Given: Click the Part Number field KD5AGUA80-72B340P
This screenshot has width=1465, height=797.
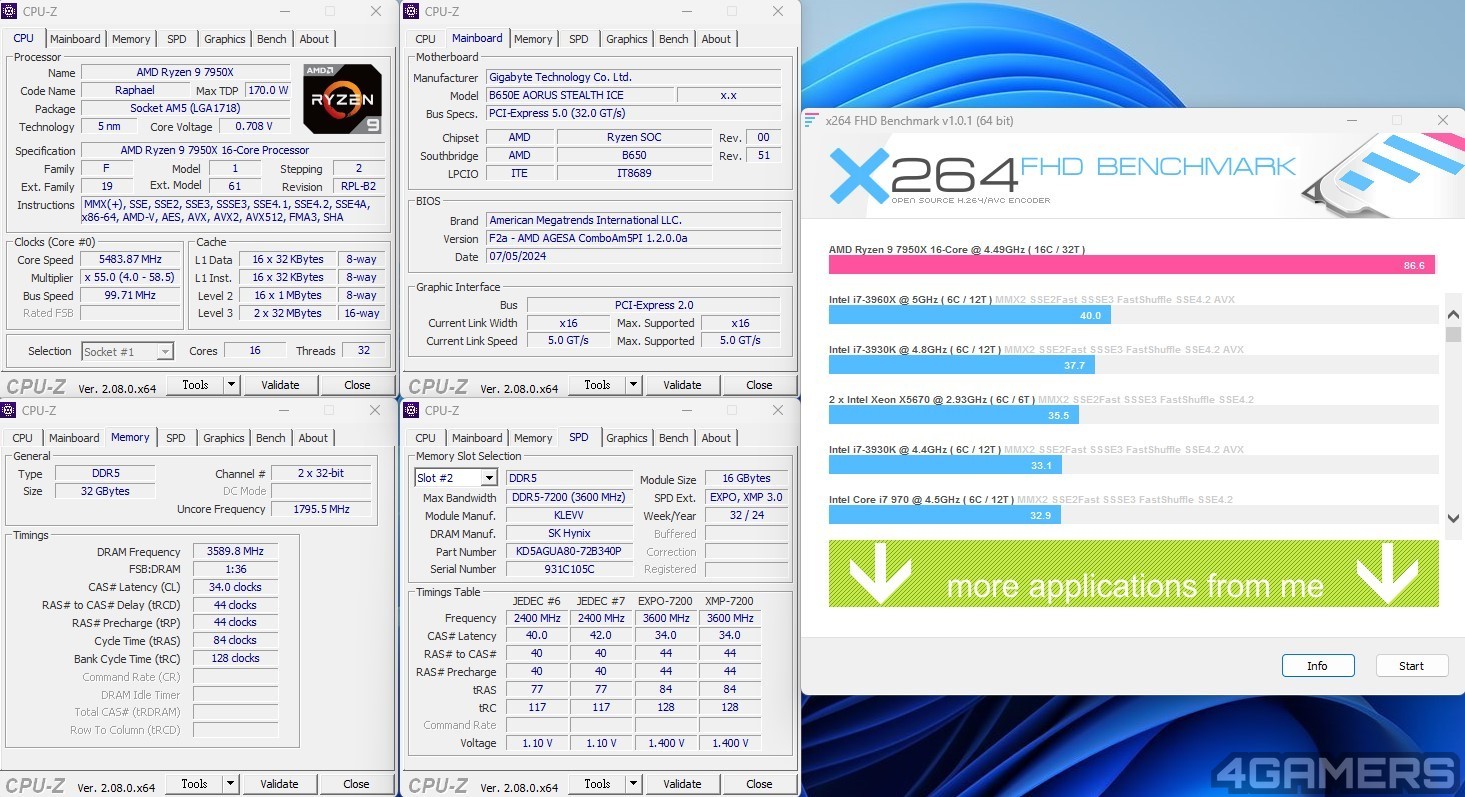Looking at the screenshot, I should (569, 552).
